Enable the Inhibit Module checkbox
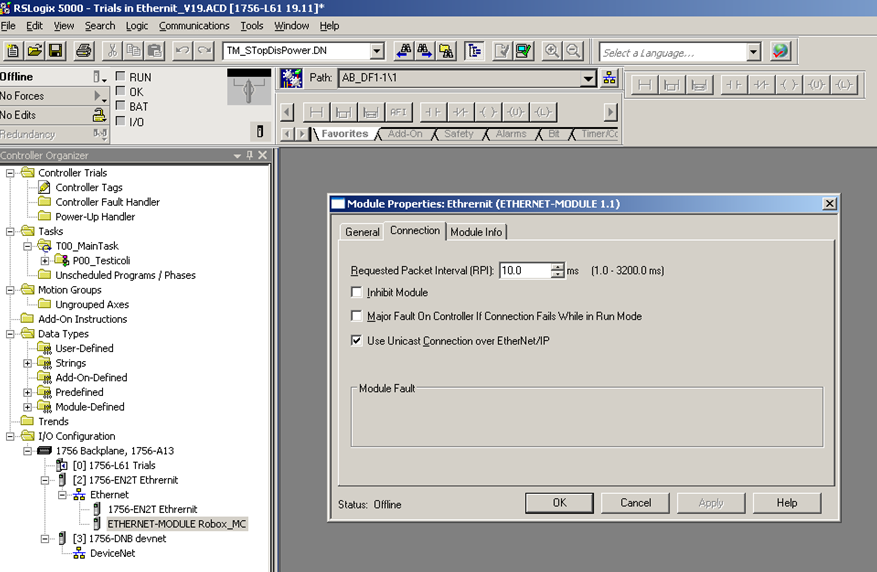Screen dimensions: 877x572 point(356,292)
